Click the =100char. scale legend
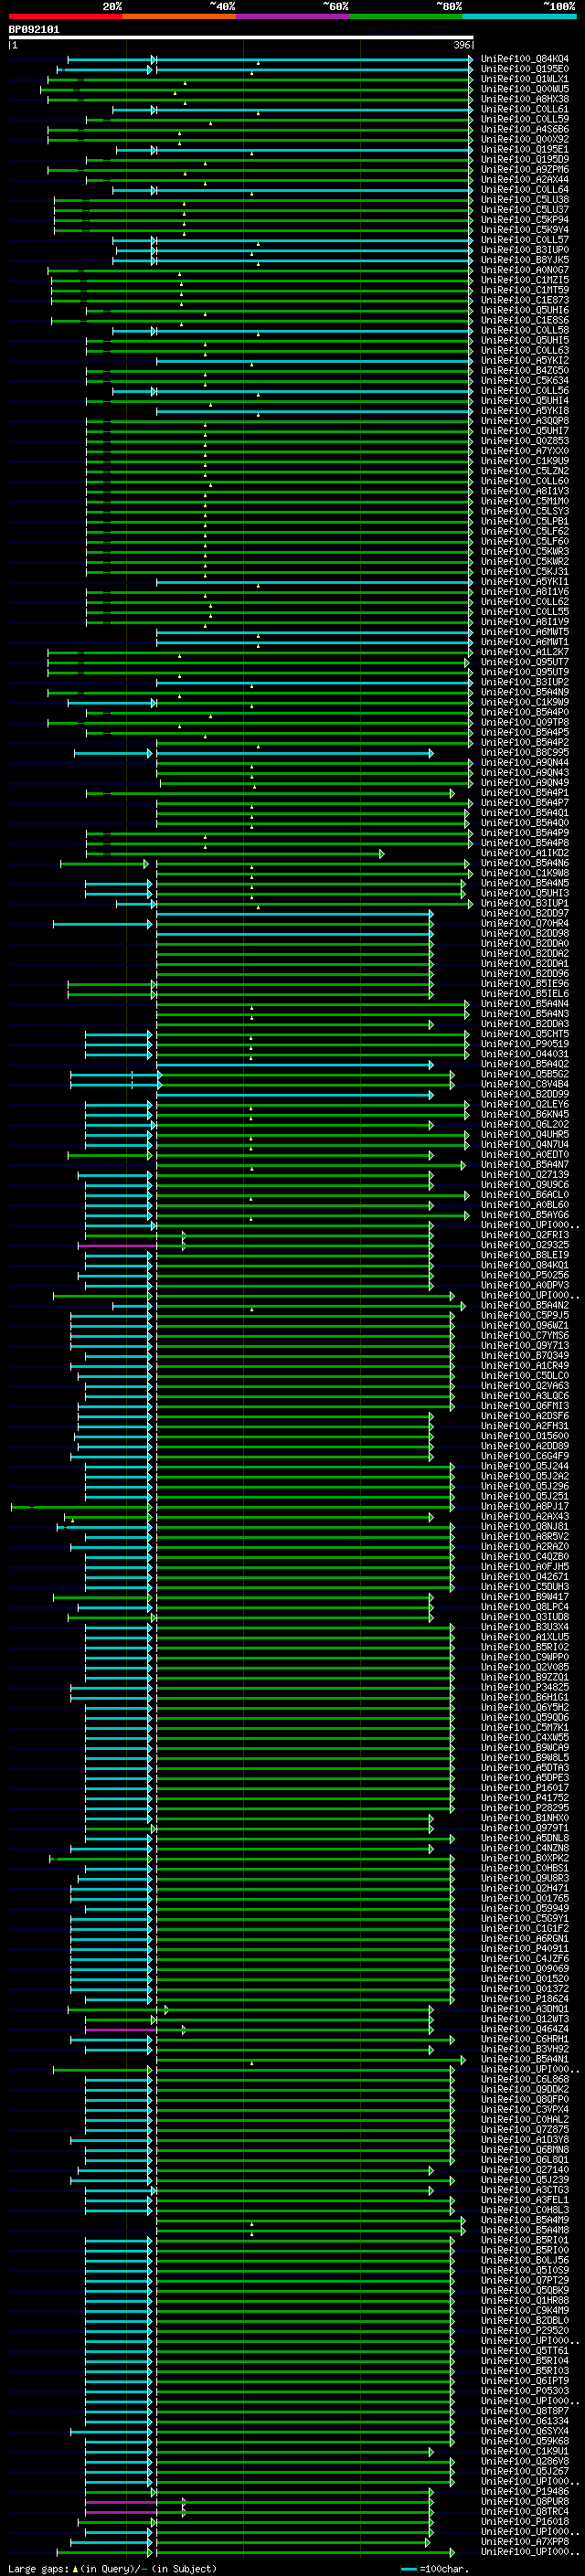Image resolution: width=585 pixels, height=2576 pixels. point(434,2569)
